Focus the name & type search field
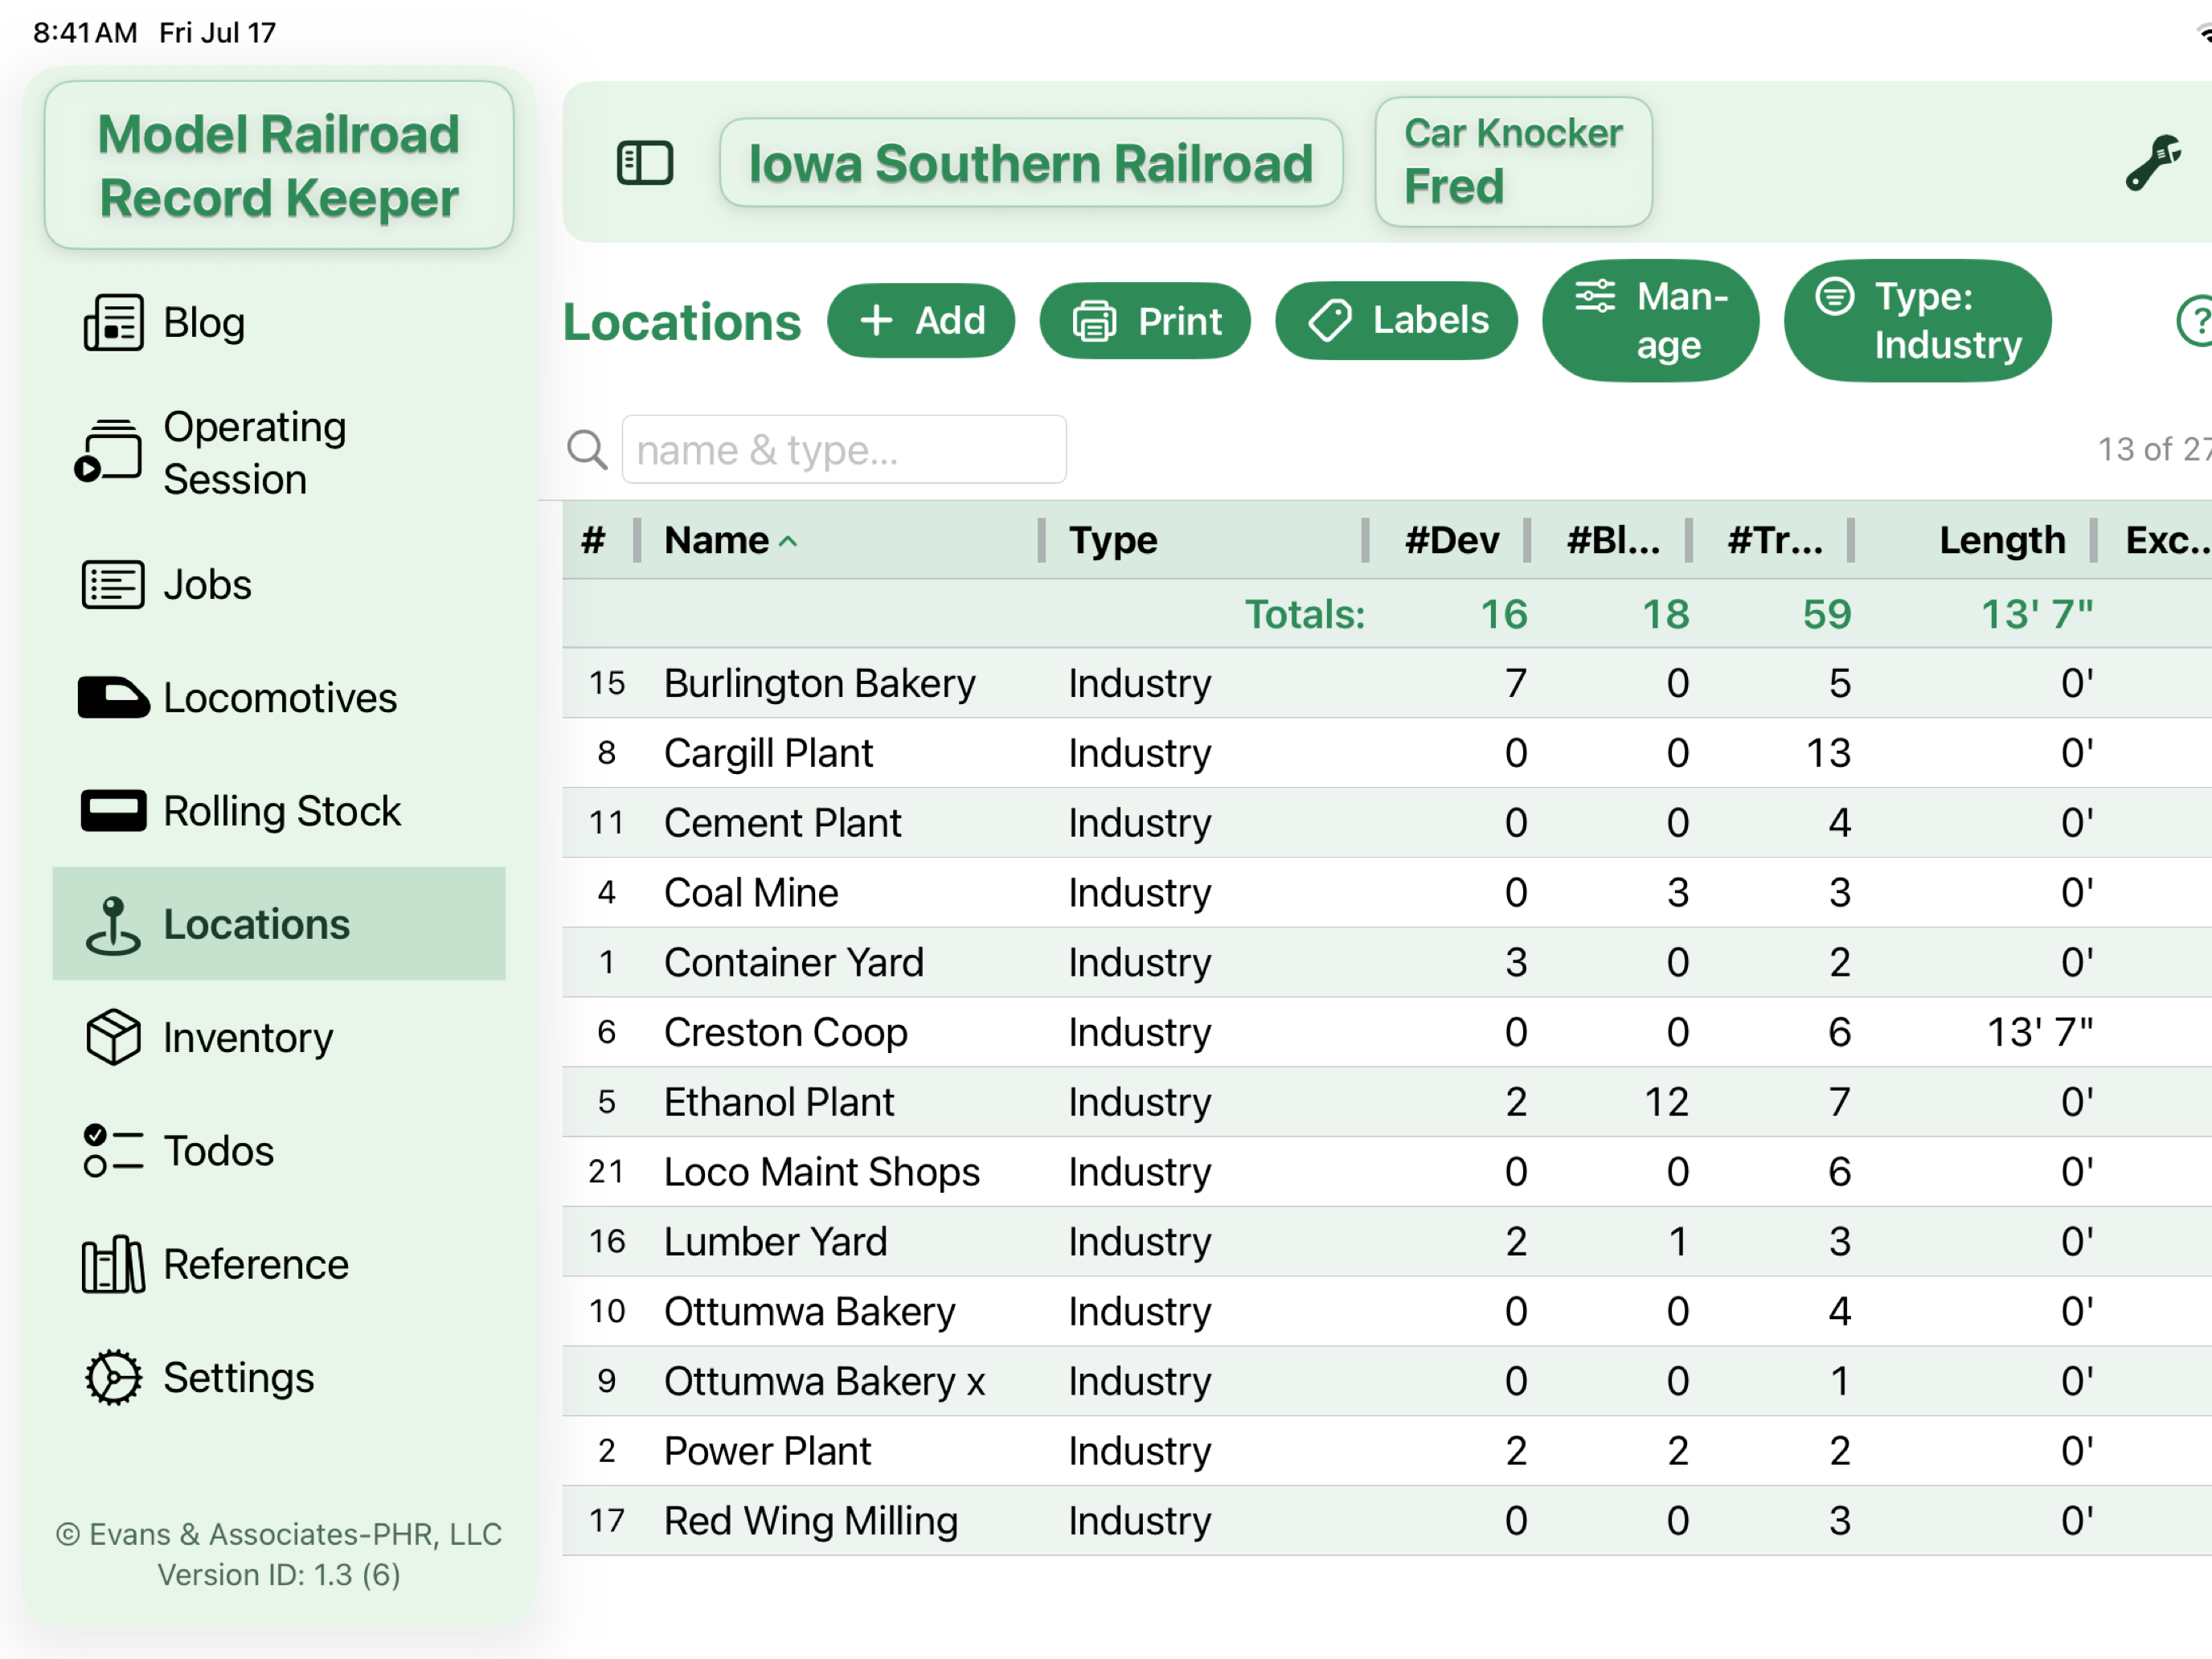 tap(844, 450)
